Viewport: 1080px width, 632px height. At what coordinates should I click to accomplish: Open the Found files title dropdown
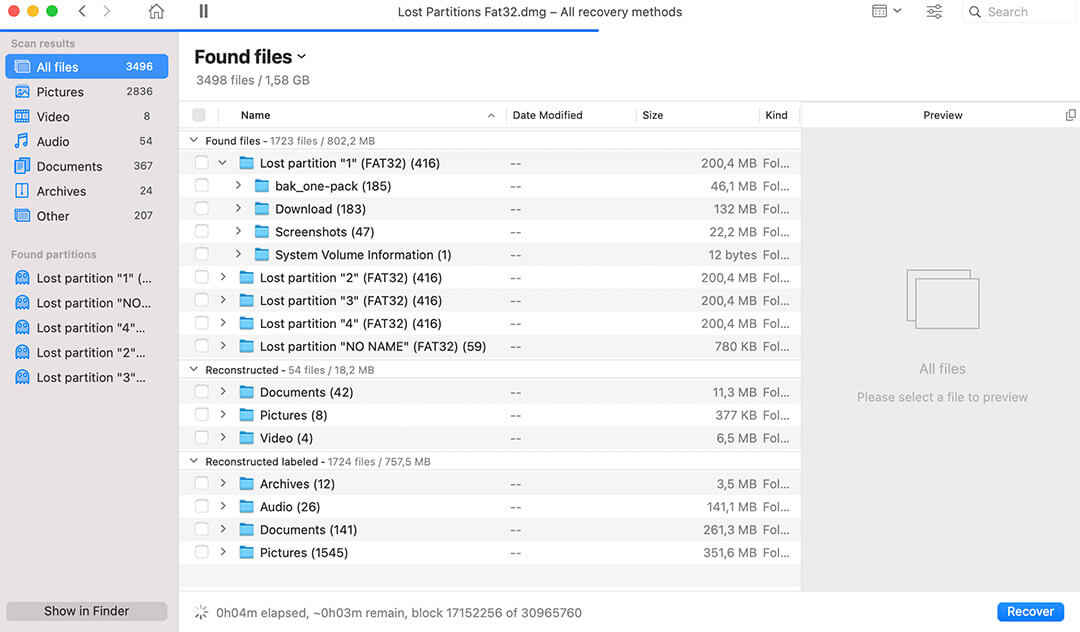(x=303, y=57)
